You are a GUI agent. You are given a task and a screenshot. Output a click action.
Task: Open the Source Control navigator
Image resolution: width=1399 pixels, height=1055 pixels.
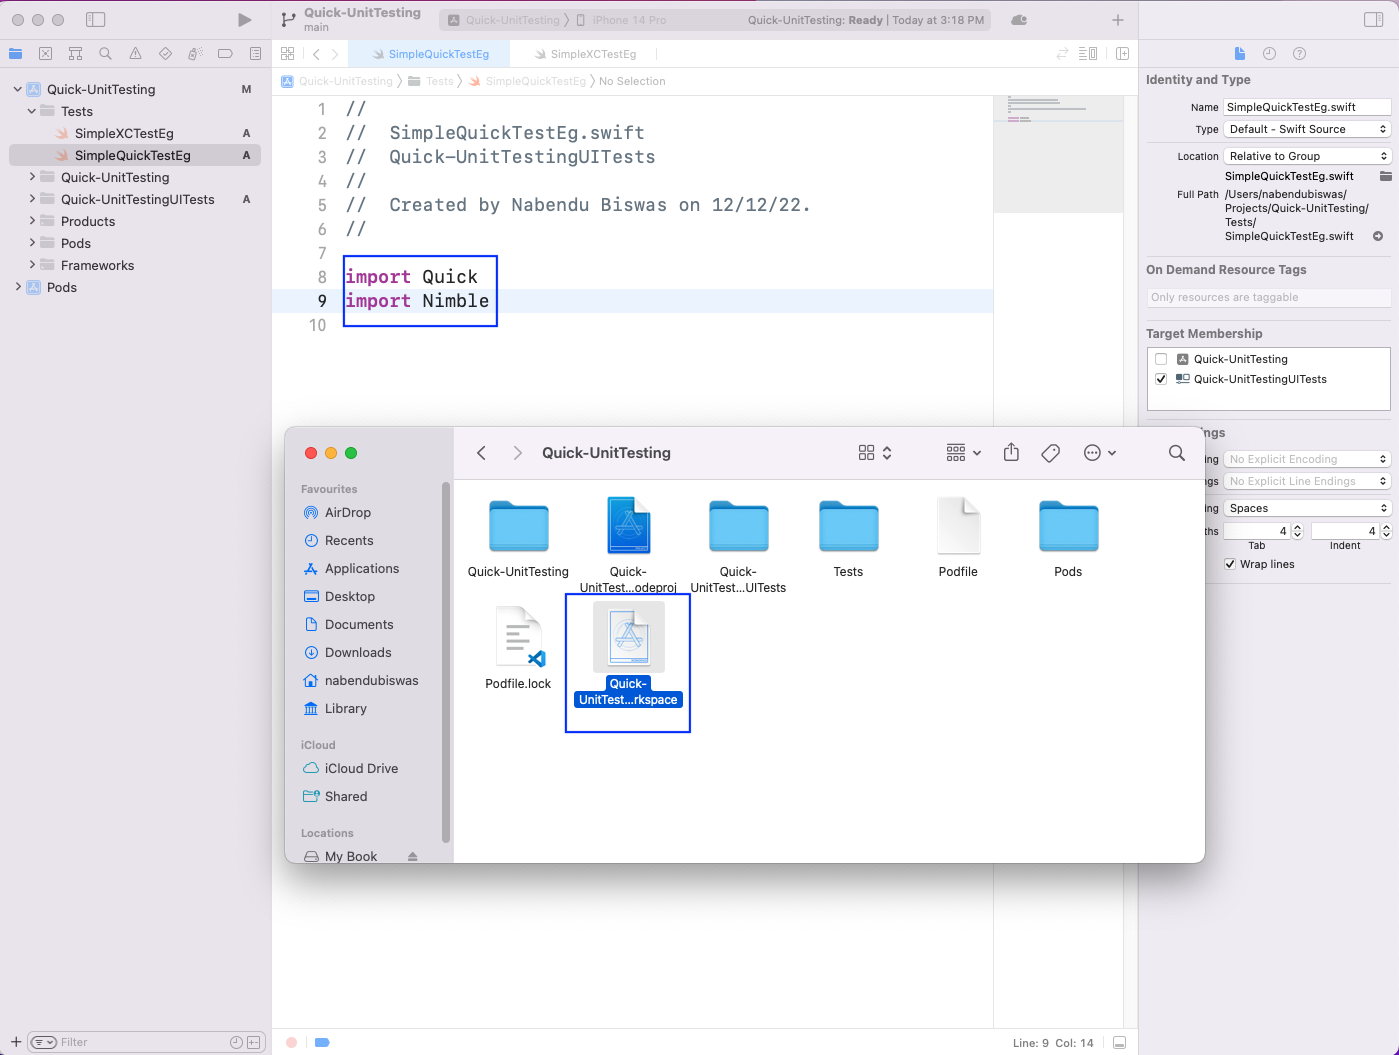(45, 54)
